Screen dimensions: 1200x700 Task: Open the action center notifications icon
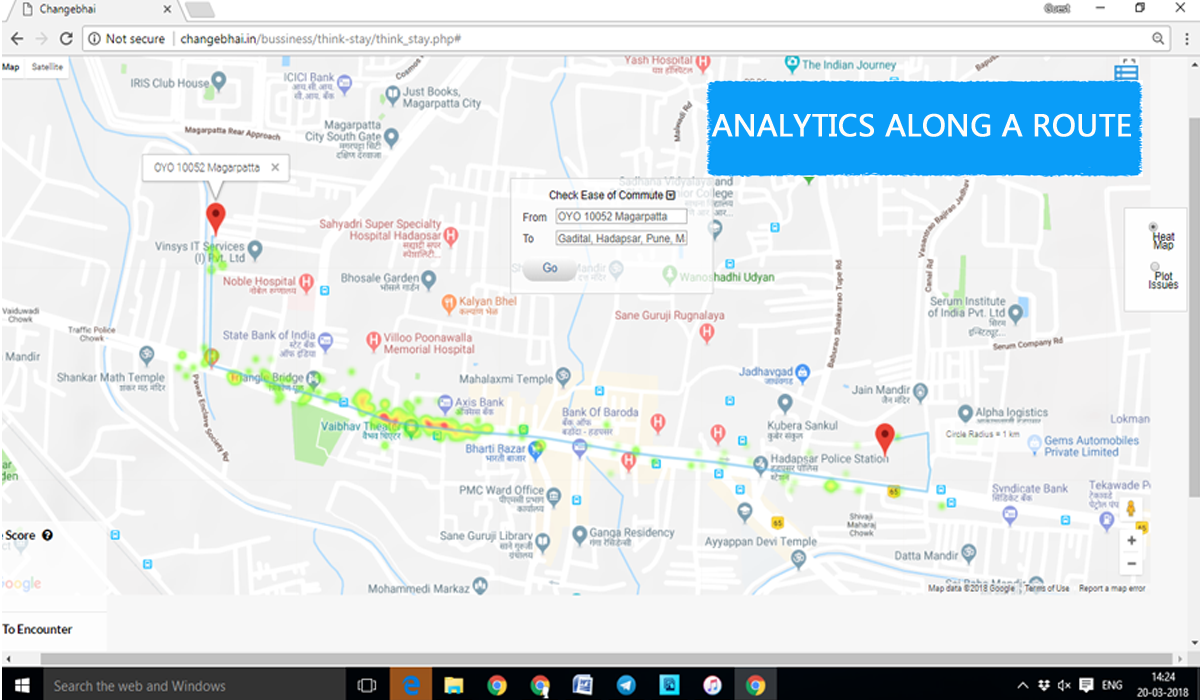pos(1087,685)
